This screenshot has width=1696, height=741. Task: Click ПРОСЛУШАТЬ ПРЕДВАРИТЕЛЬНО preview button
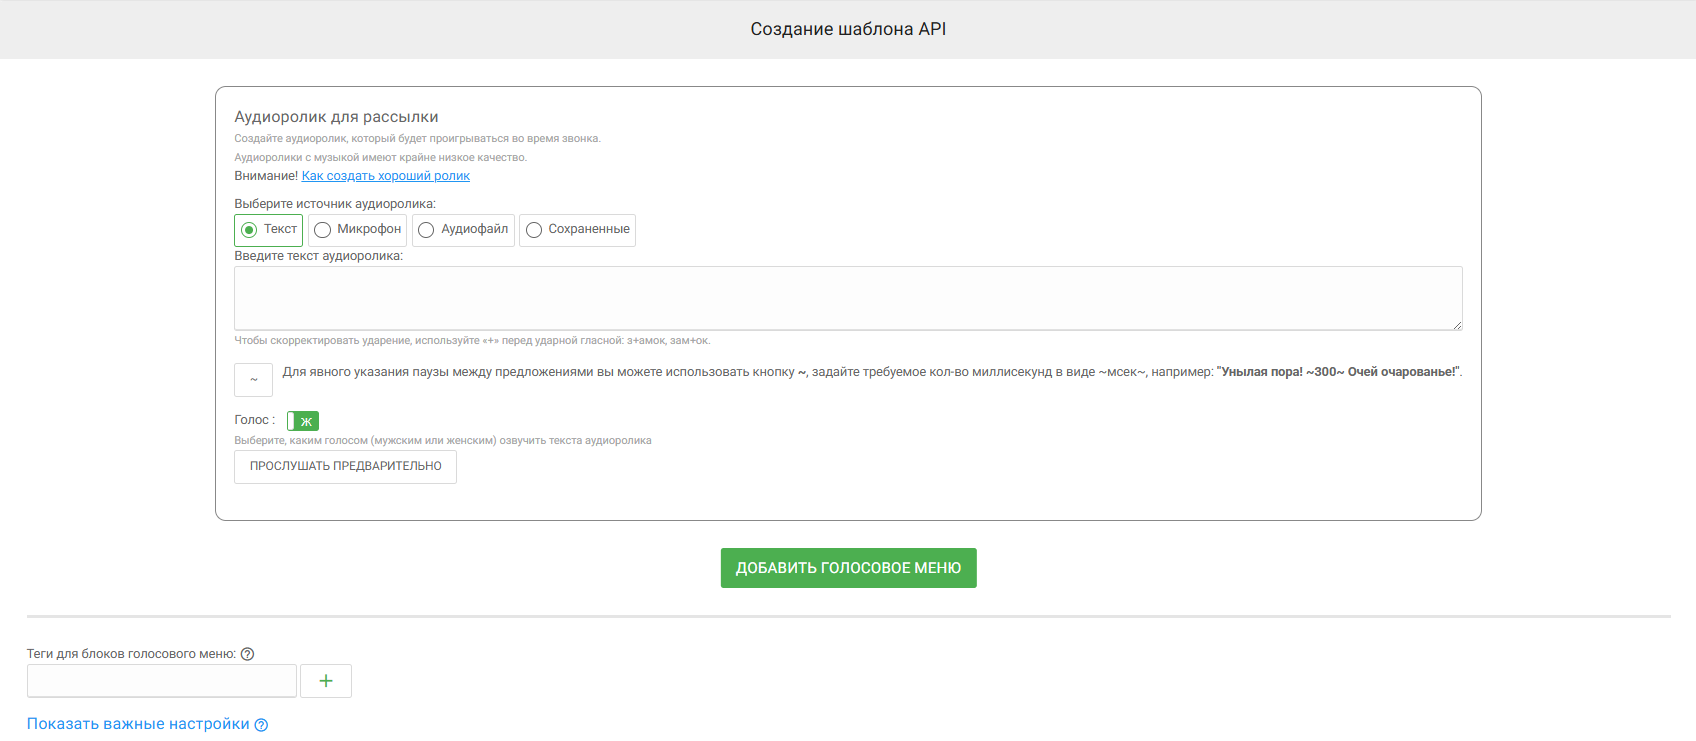pos(345,467)
